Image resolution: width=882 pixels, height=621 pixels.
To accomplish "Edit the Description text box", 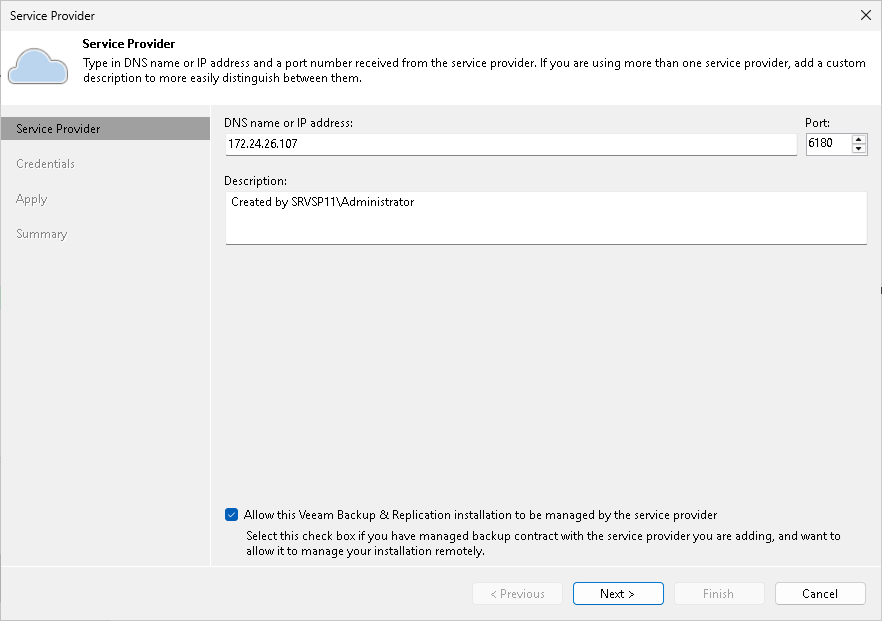I will 545,217.
